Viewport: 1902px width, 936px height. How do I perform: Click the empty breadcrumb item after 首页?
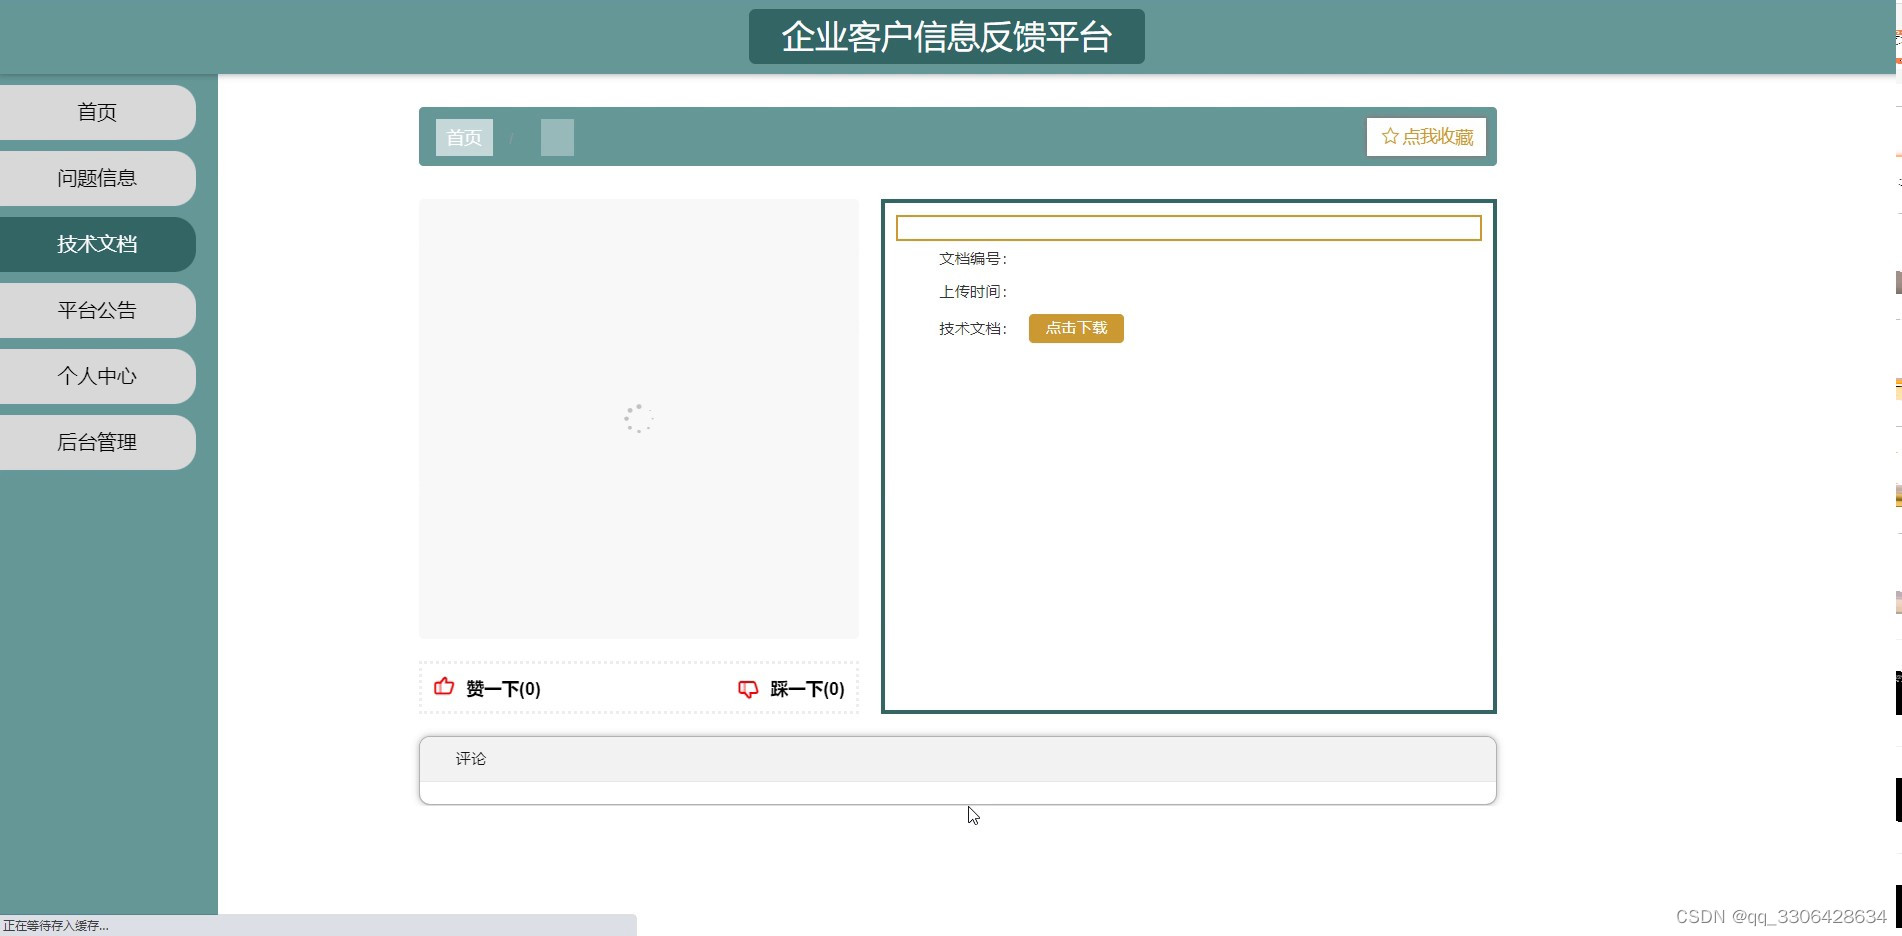click(557, 137)
